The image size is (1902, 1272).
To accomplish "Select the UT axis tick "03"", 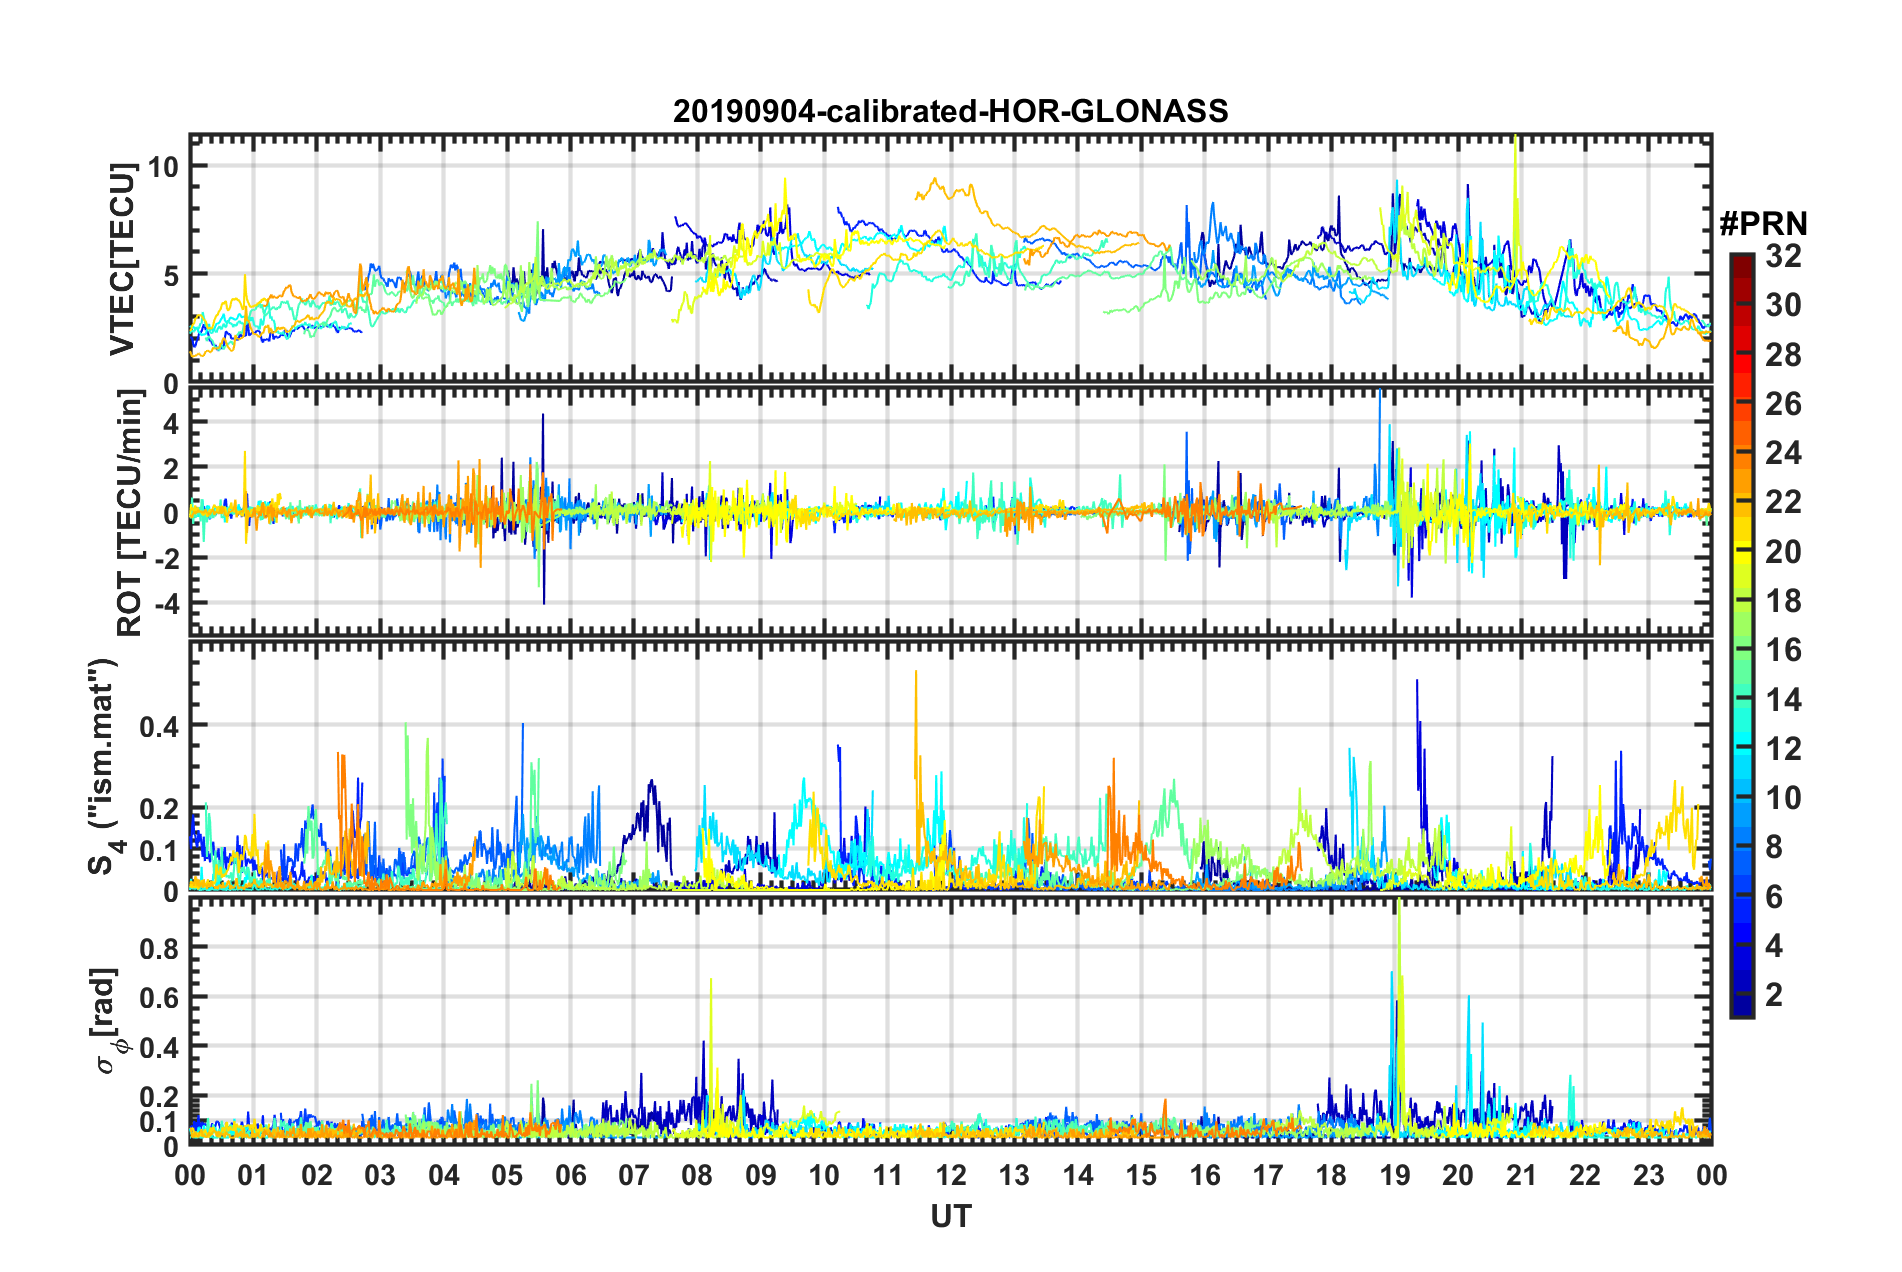I will [x=380, y=1175].
